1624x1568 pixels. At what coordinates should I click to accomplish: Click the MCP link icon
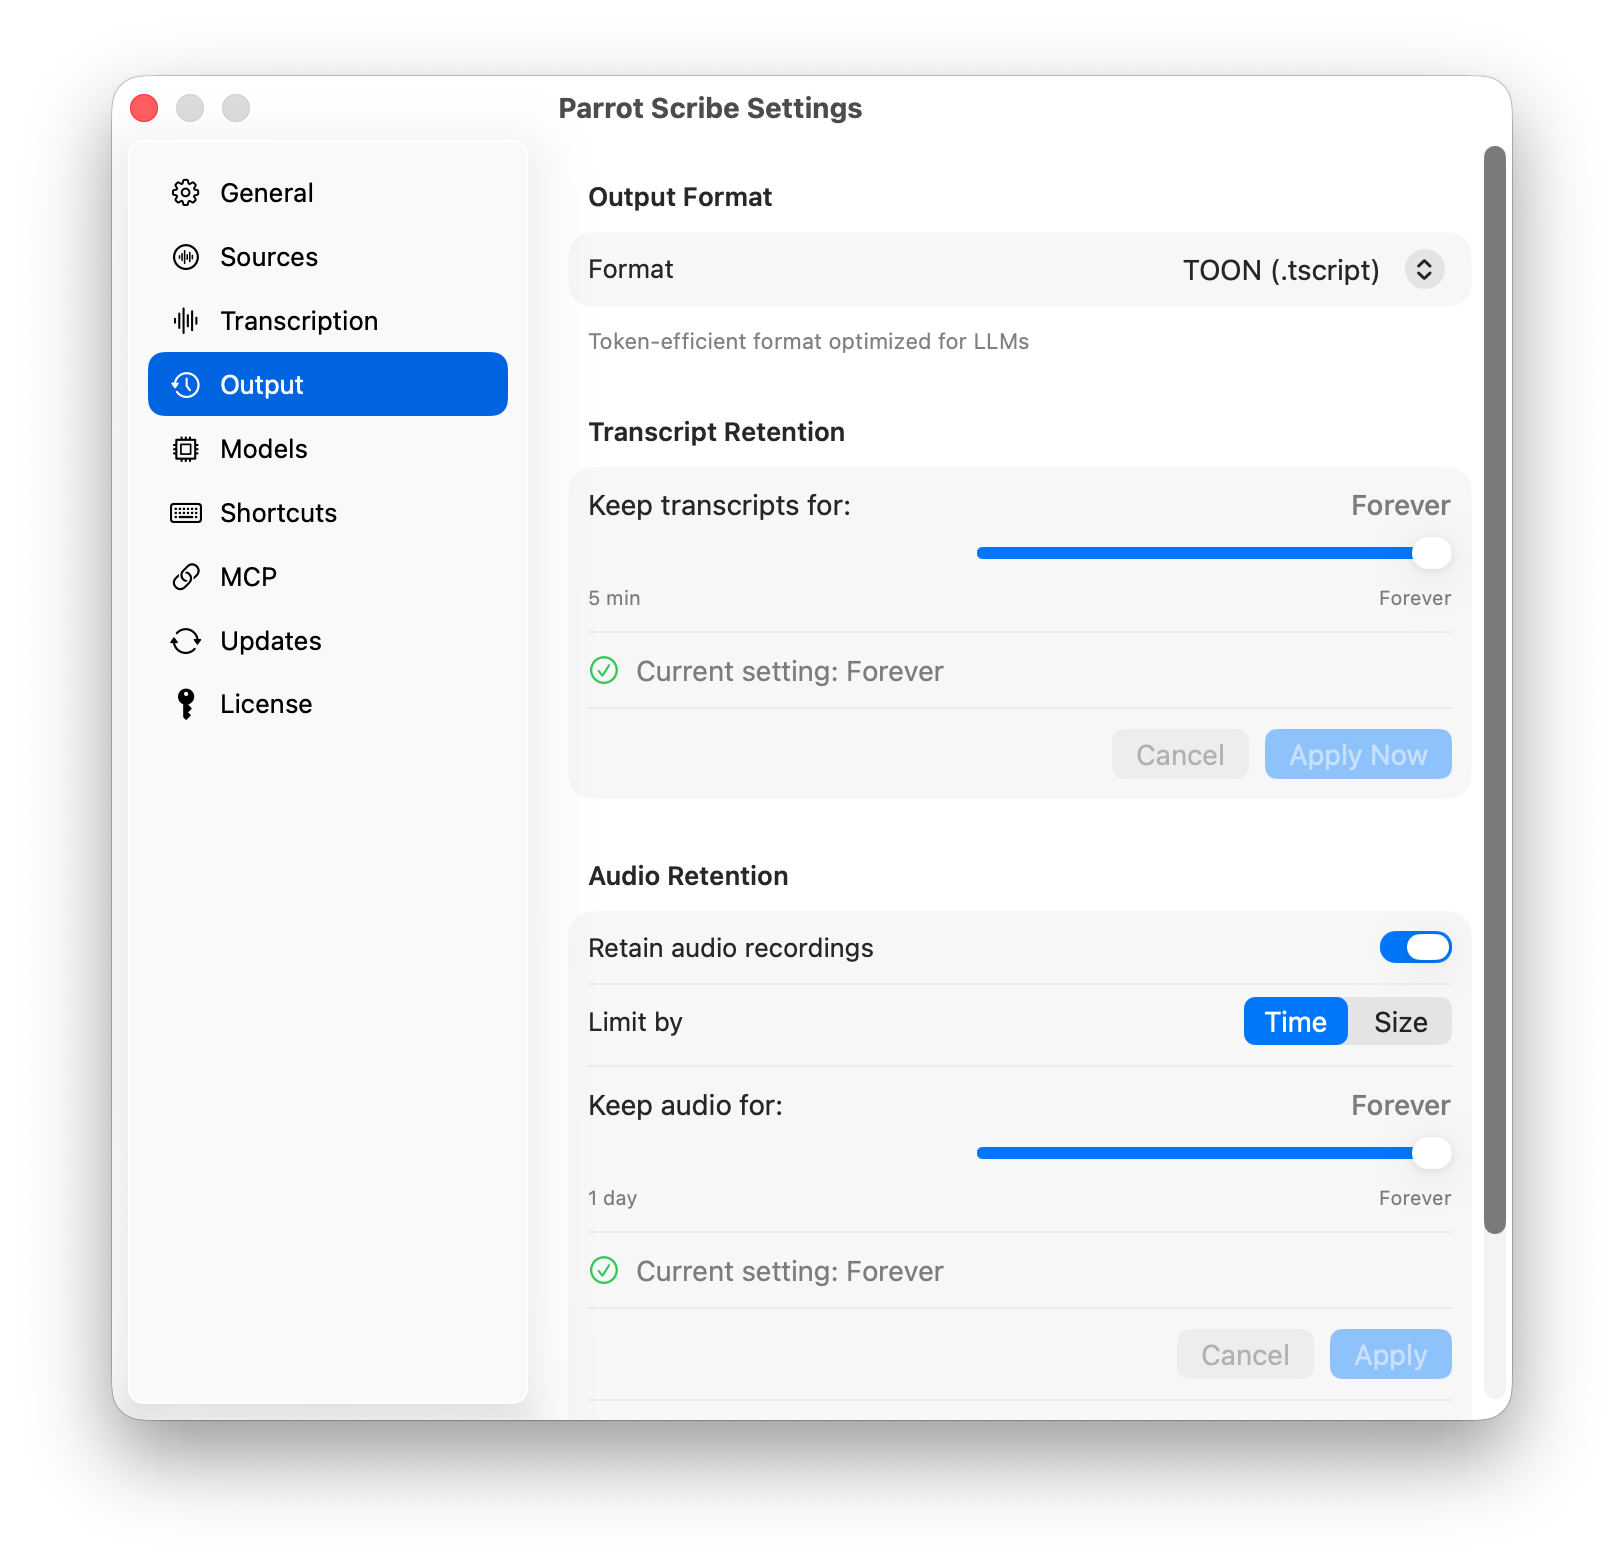(x=186, y=577)
